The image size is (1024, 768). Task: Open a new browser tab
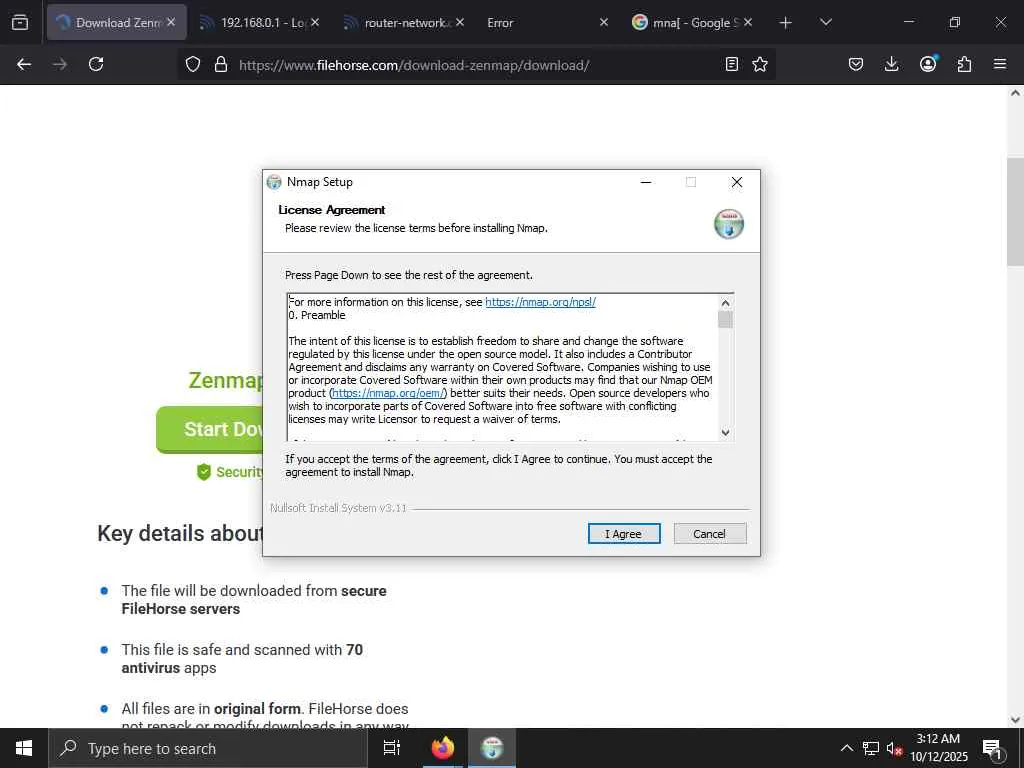[x=786, y=23]
